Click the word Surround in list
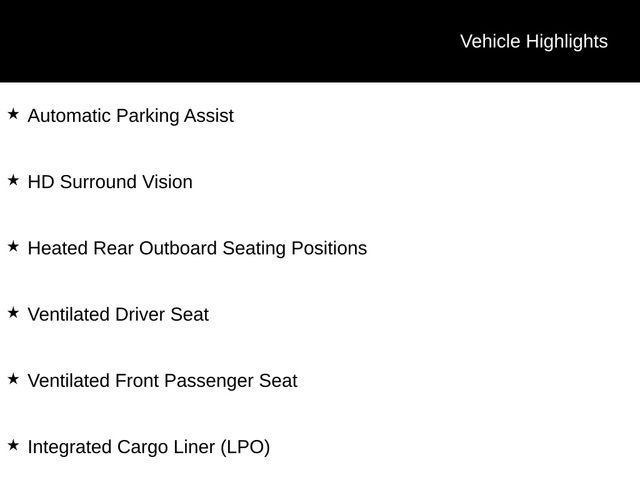Viewport: 640px width, 480px height. pyautogui.click(x=98, y=182)
